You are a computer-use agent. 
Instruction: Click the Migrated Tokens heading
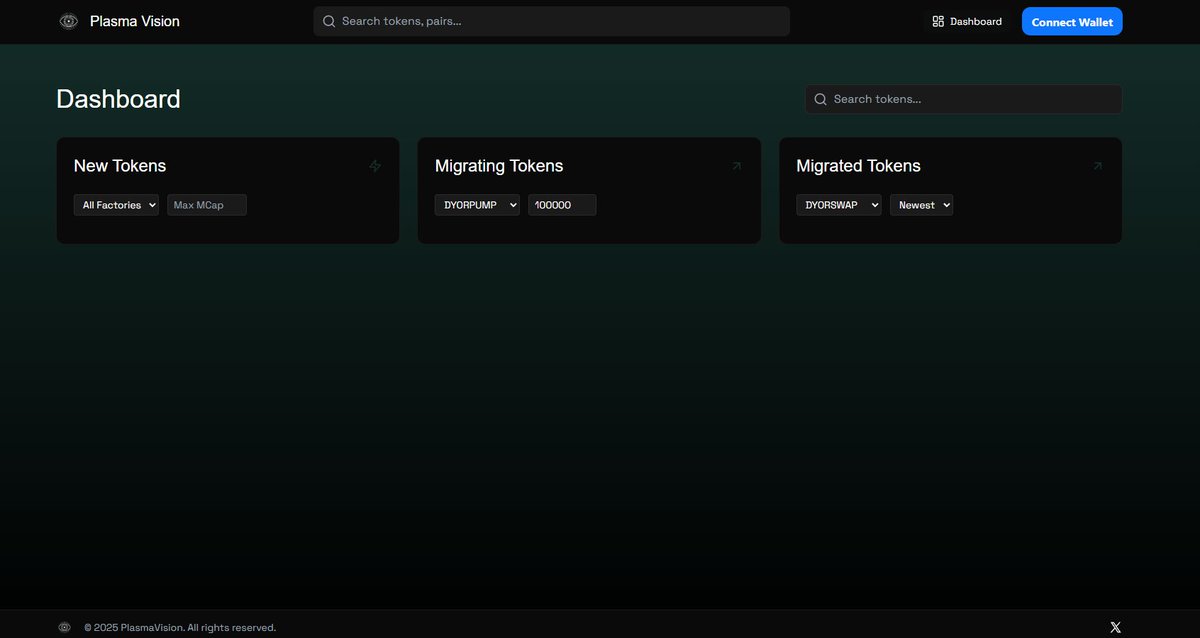click(x=858, y=166)
